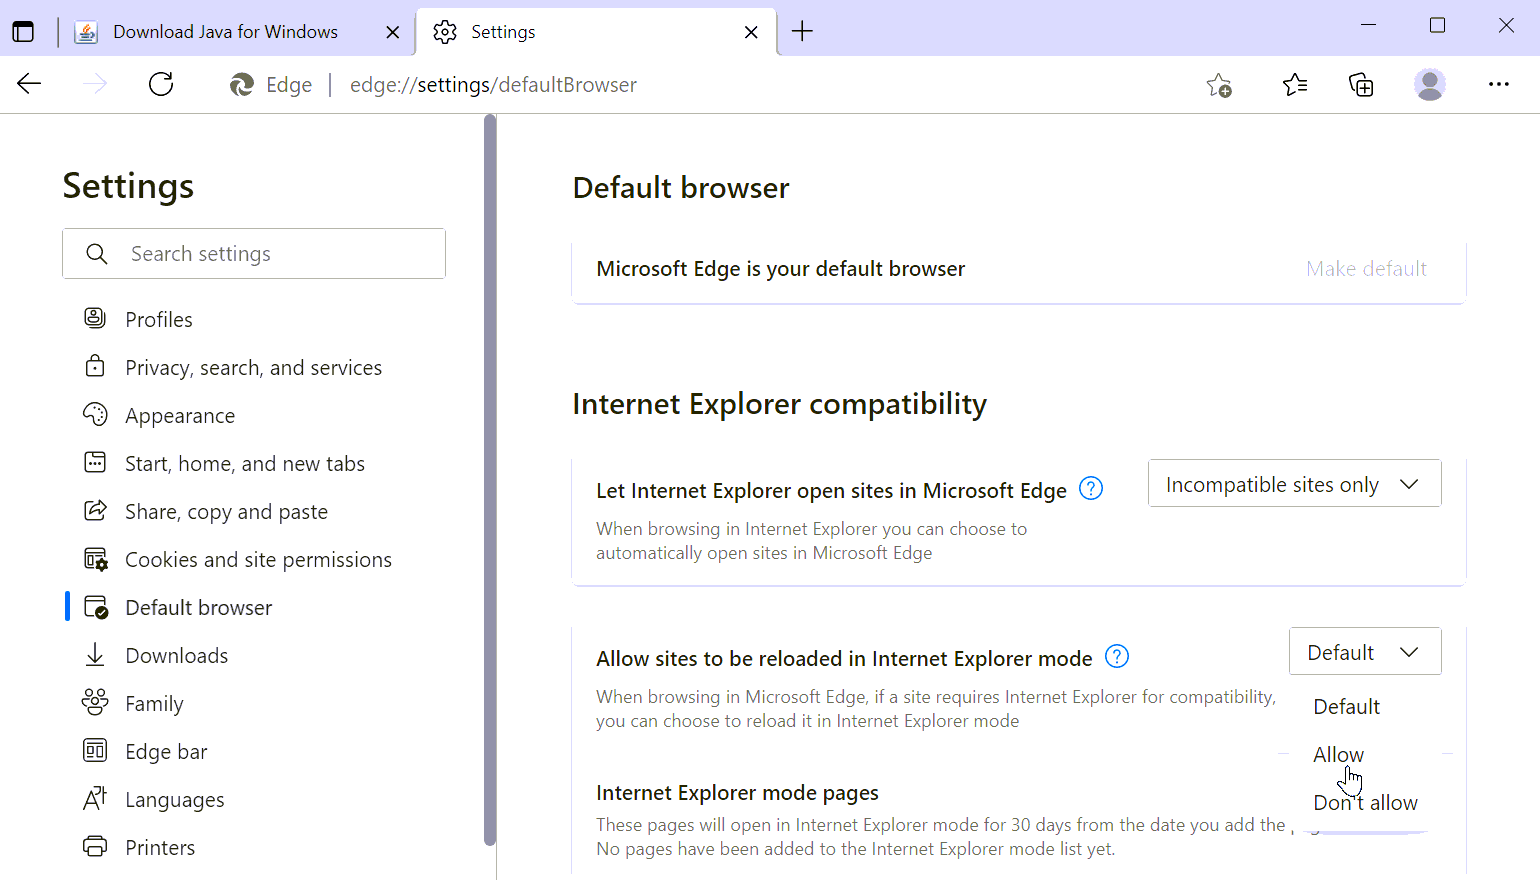Viewport: 1540px width, 880px height.
Task: Click the Internet Explorer mode pages label
Action: pos(737,793)
